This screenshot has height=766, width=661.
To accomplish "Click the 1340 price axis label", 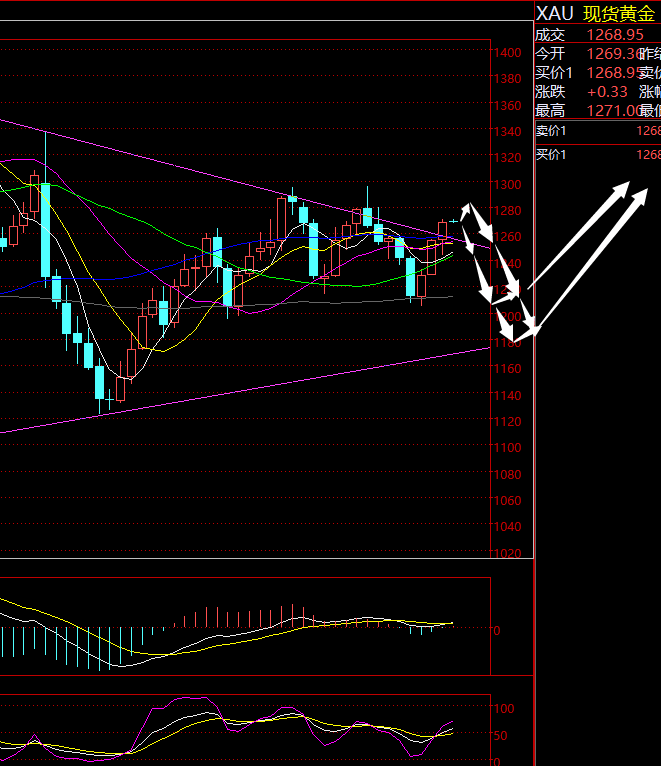I will (x=507, y=131).
